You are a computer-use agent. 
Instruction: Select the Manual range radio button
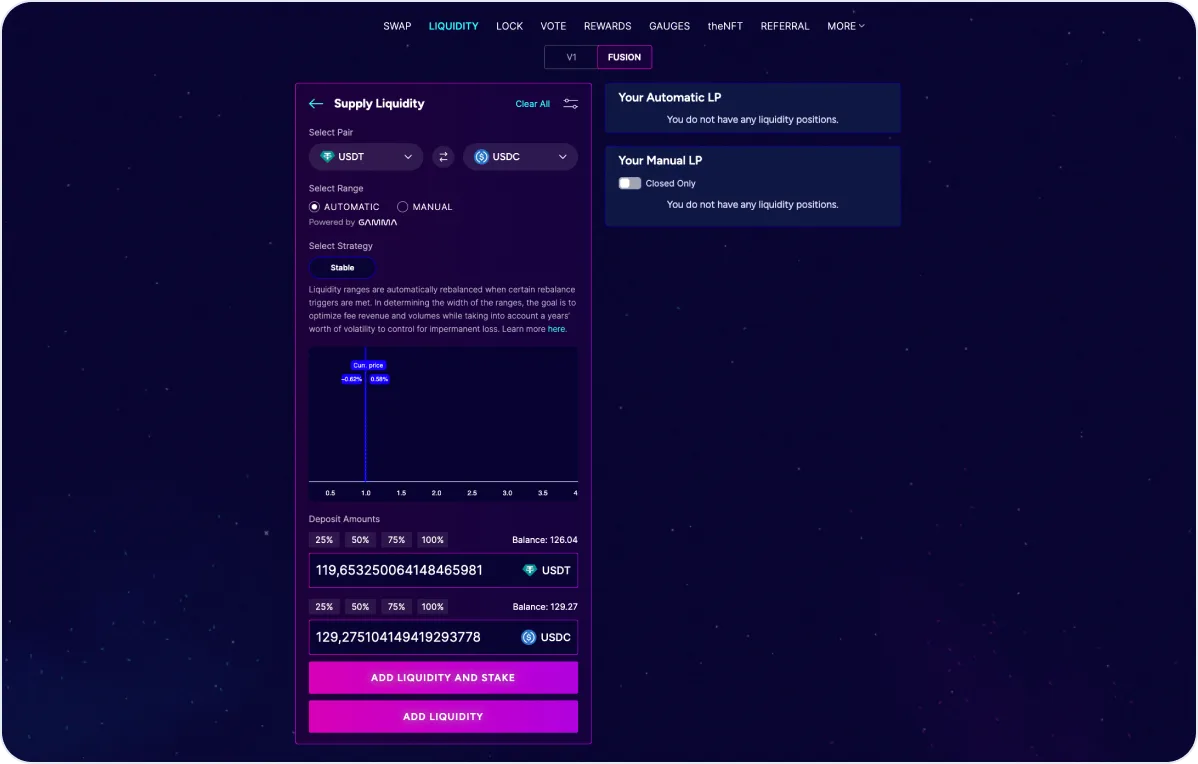(403, 207)
